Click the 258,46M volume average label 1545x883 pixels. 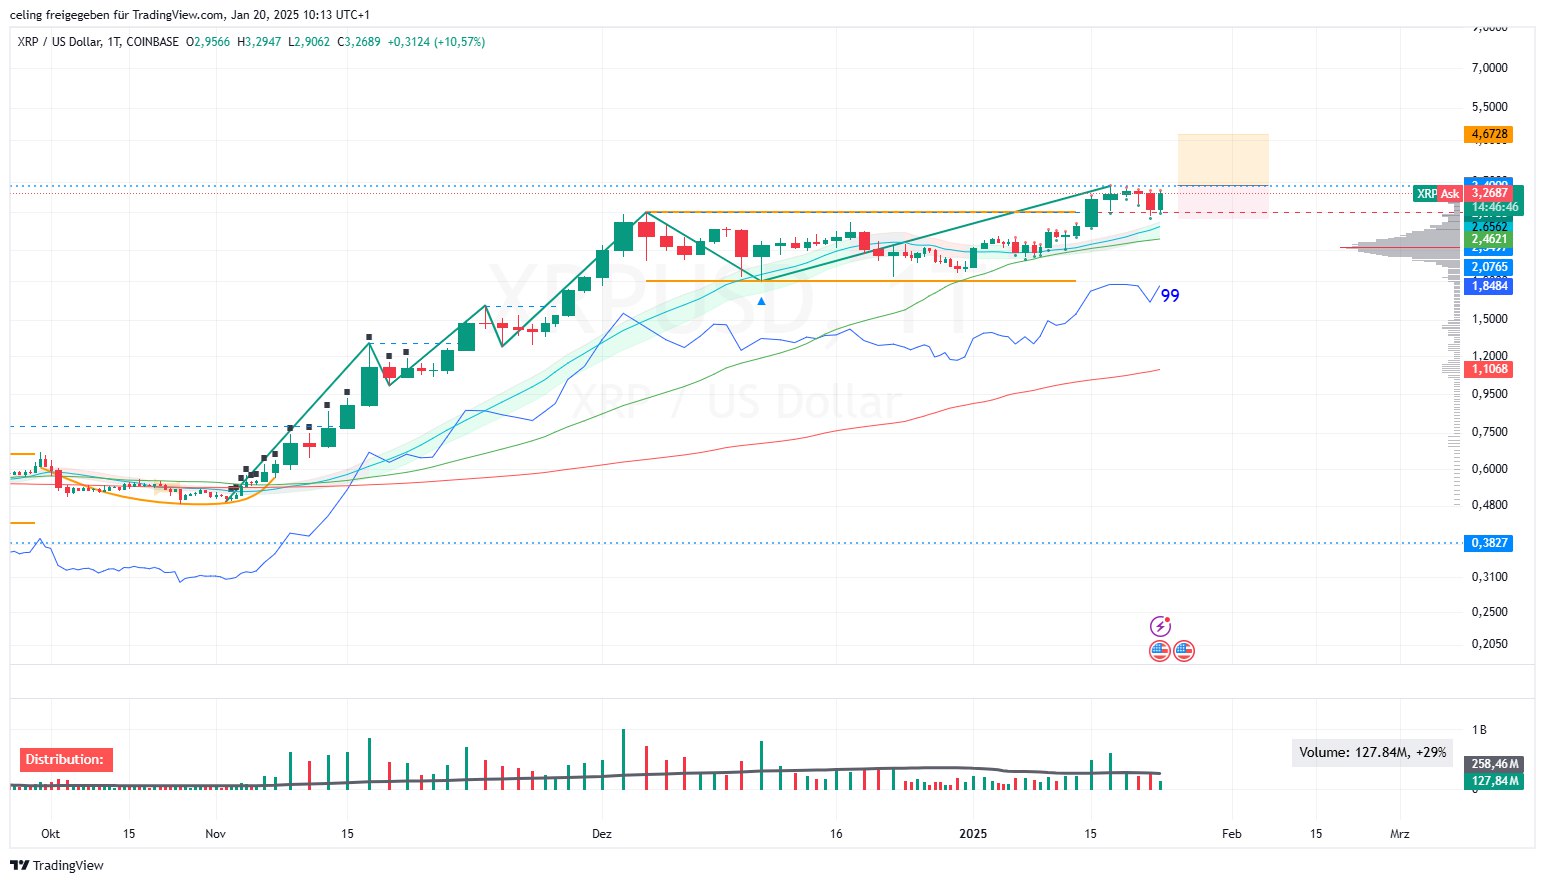click(x=1495, y=764)
